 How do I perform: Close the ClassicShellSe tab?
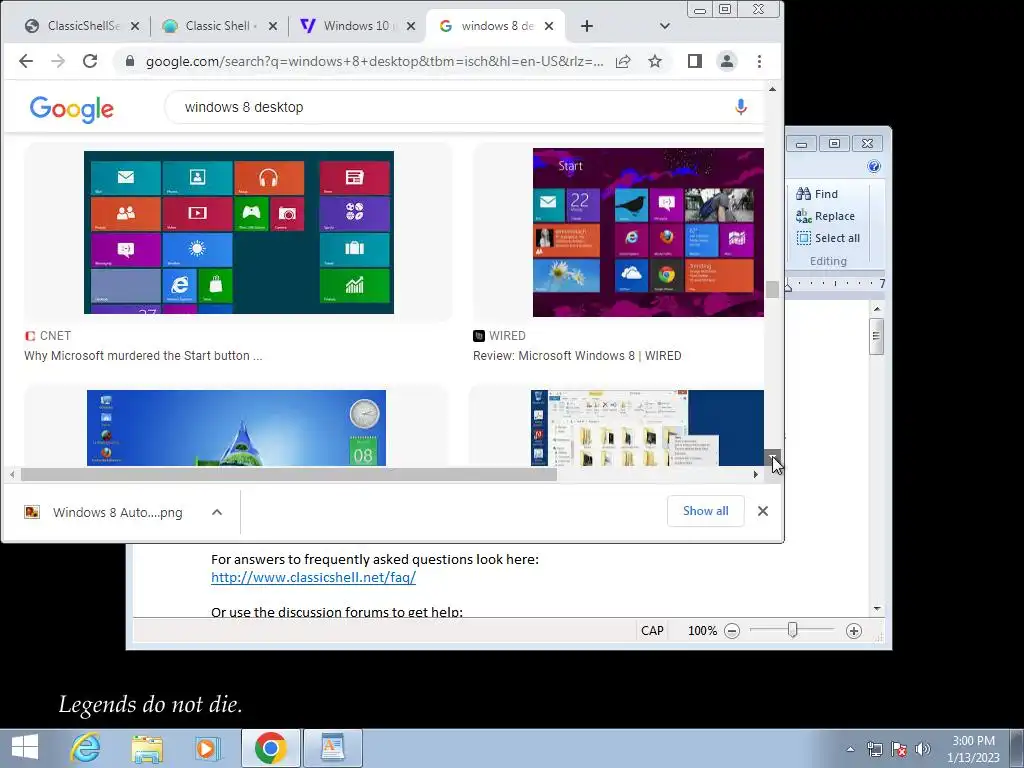(135, 26)
